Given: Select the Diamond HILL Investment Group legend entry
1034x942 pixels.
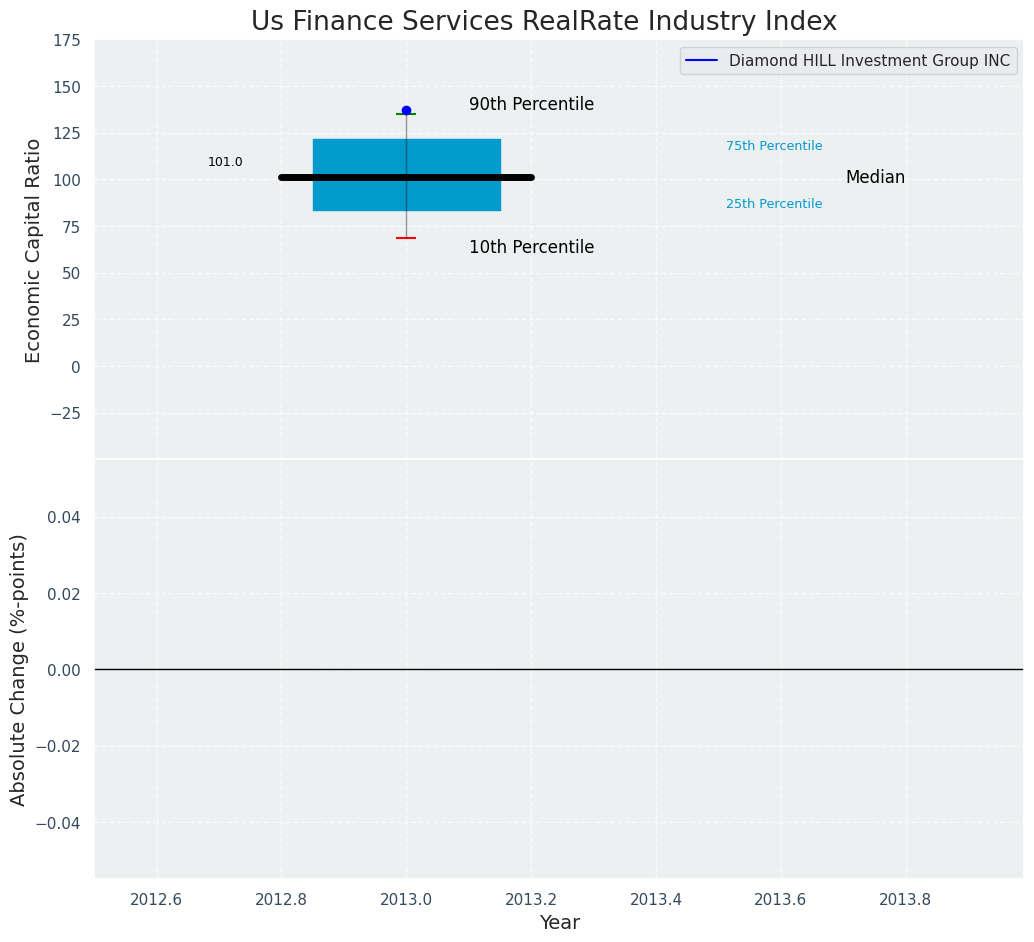Looking at the screenshot, I should coord(869,61).
